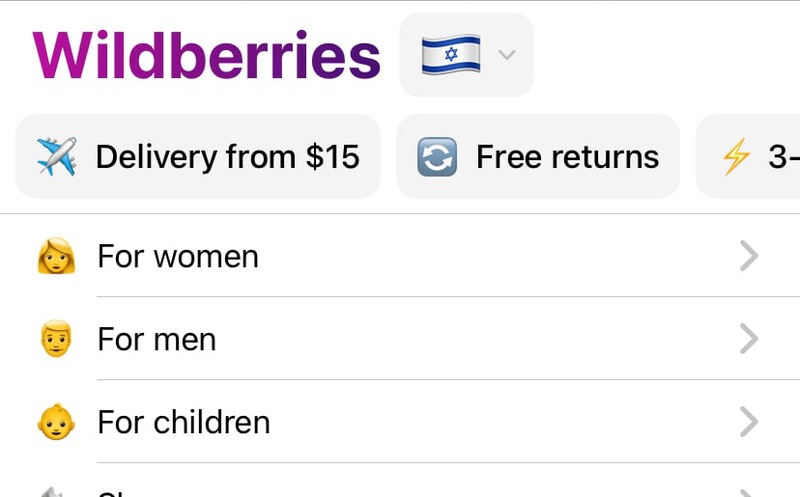The width and height of the screenshot is (800, 497).
Task: Open the For children category
Action: tap(400, 422)
